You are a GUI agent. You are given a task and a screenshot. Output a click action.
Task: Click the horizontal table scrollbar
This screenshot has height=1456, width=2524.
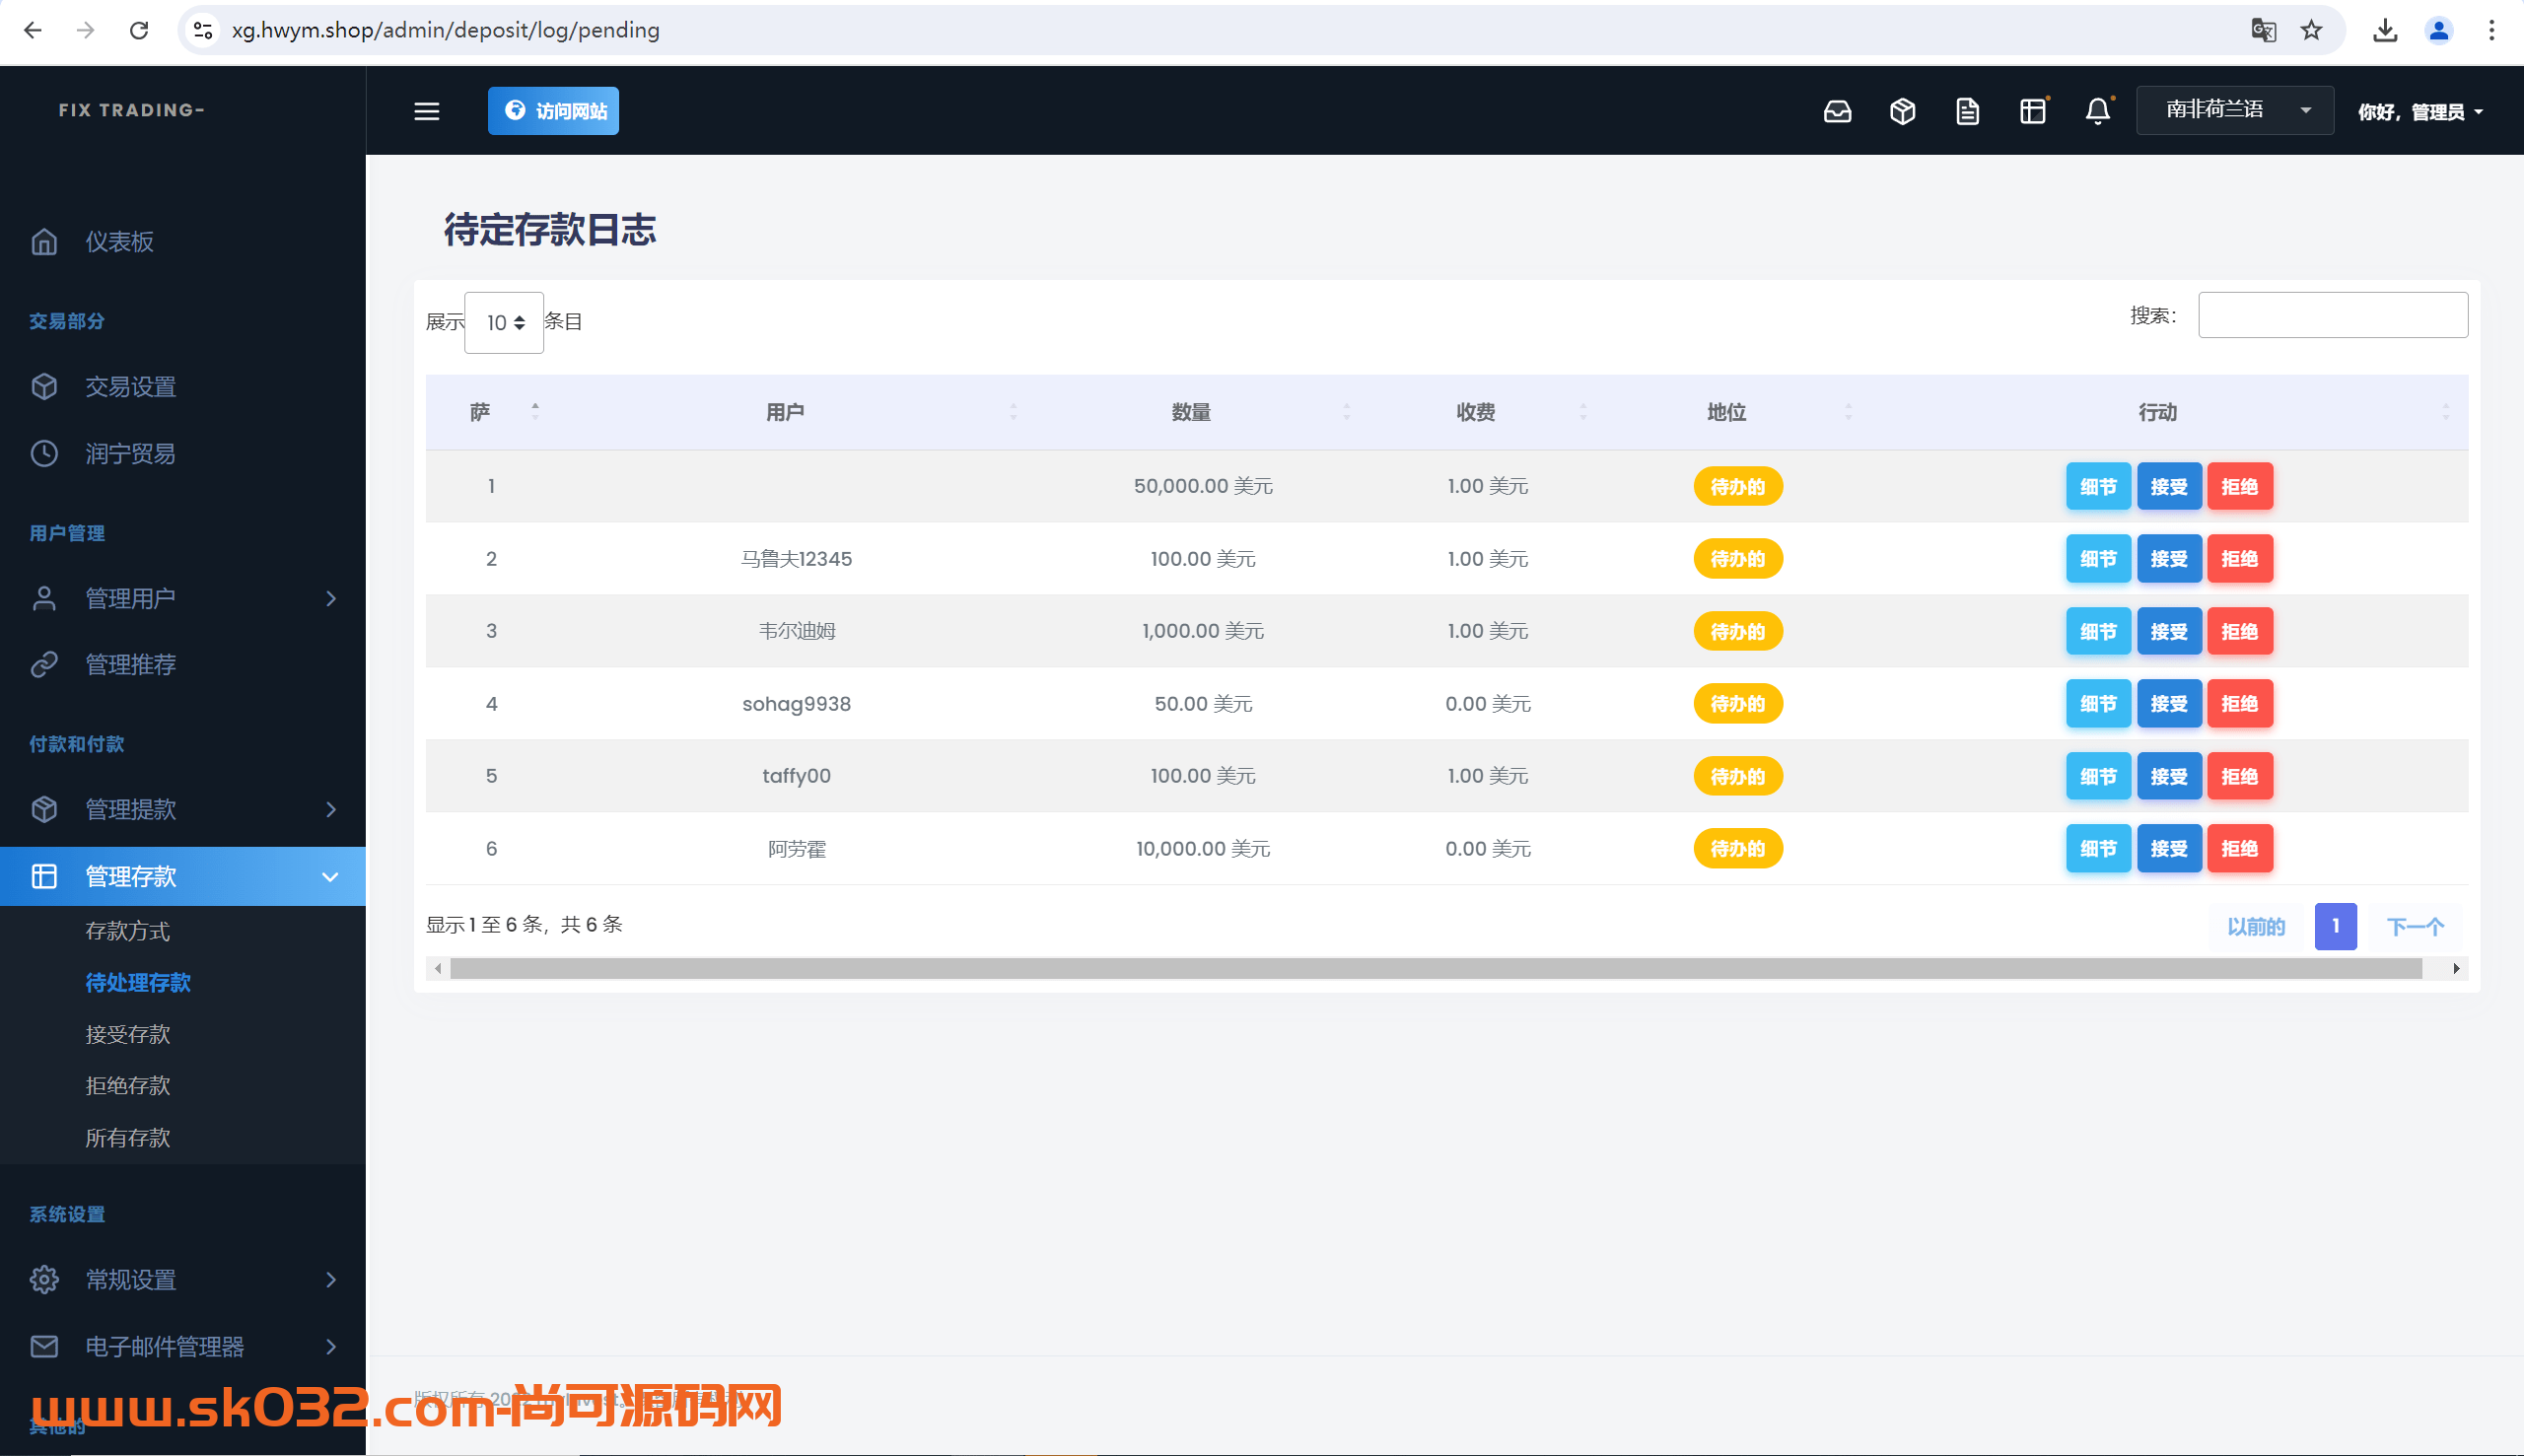[x=1436, y=969]
